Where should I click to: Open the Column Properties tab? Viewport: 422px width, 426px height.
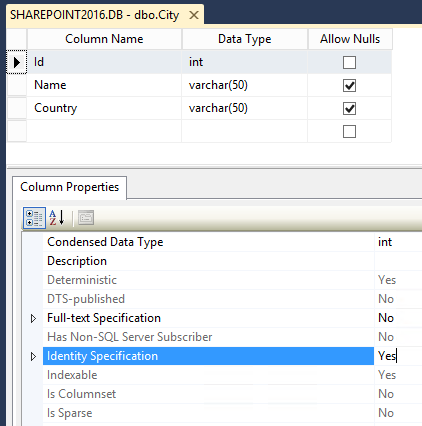(69, 187)
